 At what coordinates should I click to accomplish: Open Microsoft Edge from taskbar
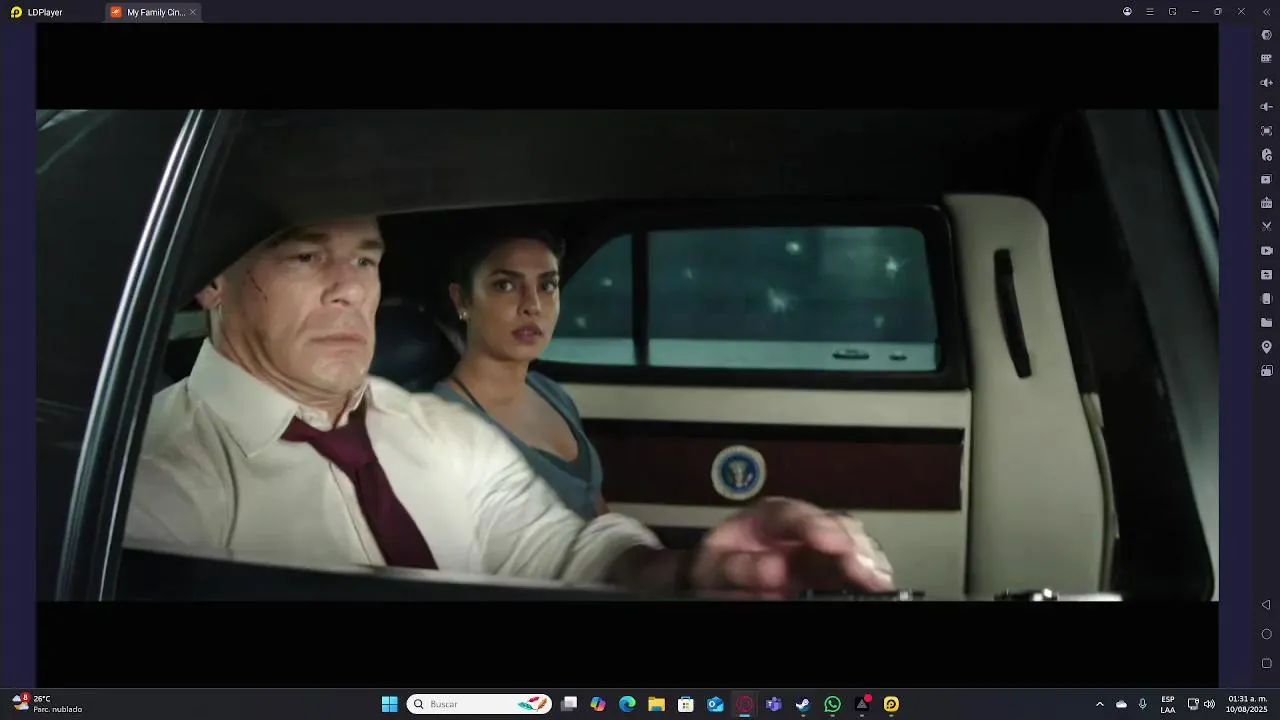(627, 704)
